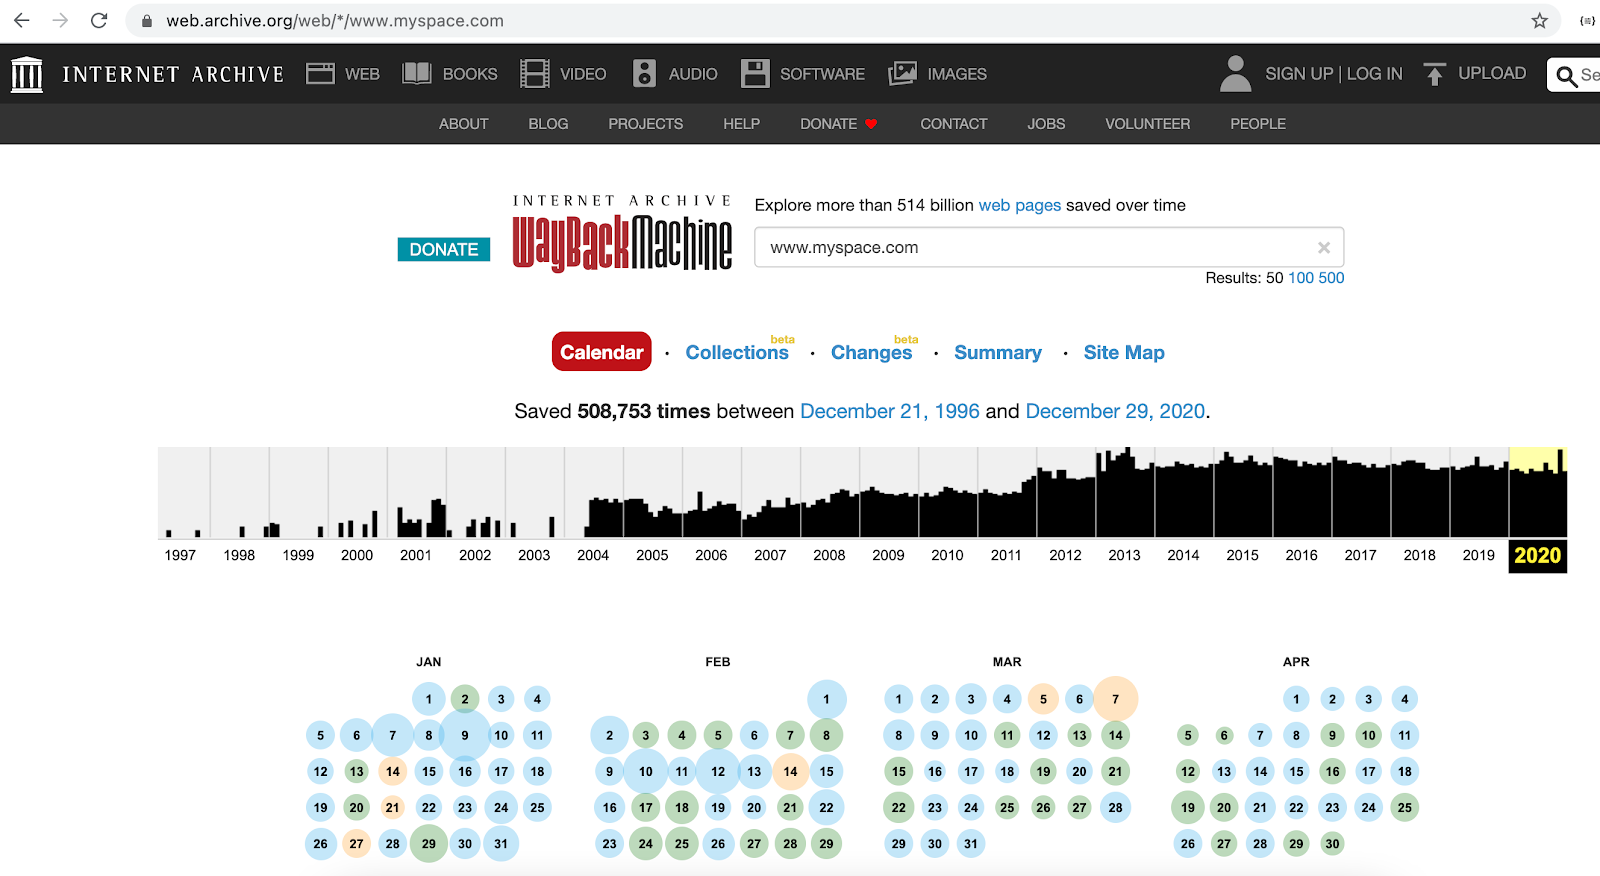
Task: Open March 28 captures
Action: click(1116, 807)
